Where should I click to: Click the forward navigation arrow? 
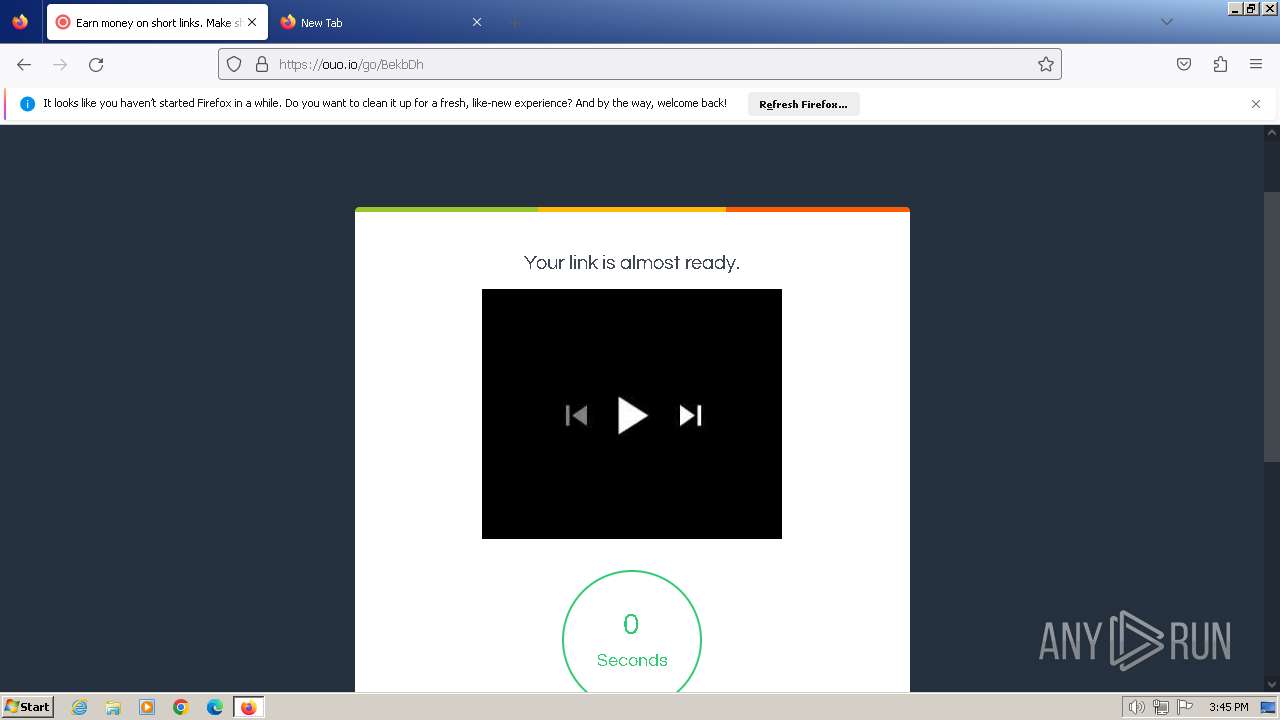60,64
